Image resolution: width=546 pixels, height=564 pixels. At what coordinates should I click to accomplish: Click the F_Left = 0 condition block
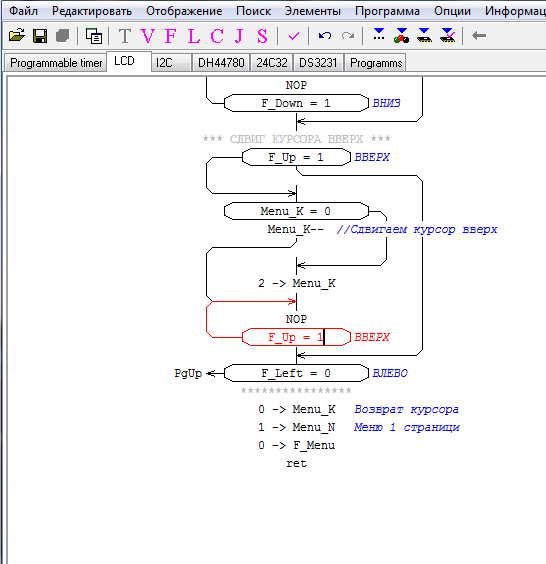pos(296,373)
